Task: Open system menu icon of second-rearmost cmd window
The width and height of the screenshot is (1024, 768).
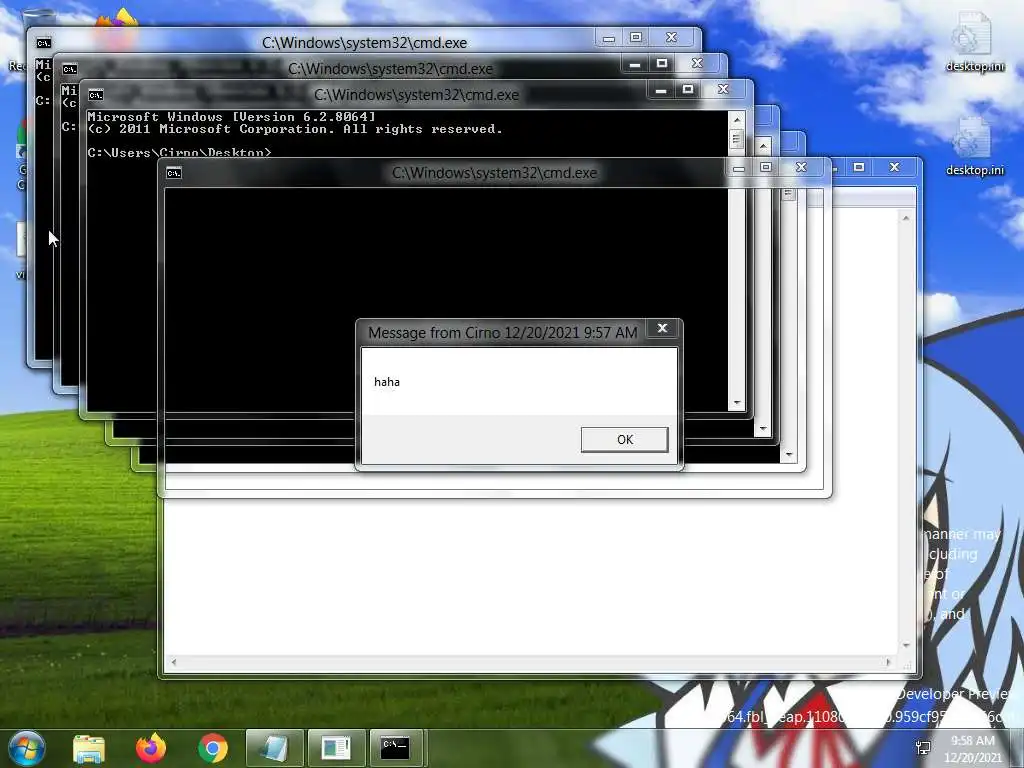Action: coord(70,69)
